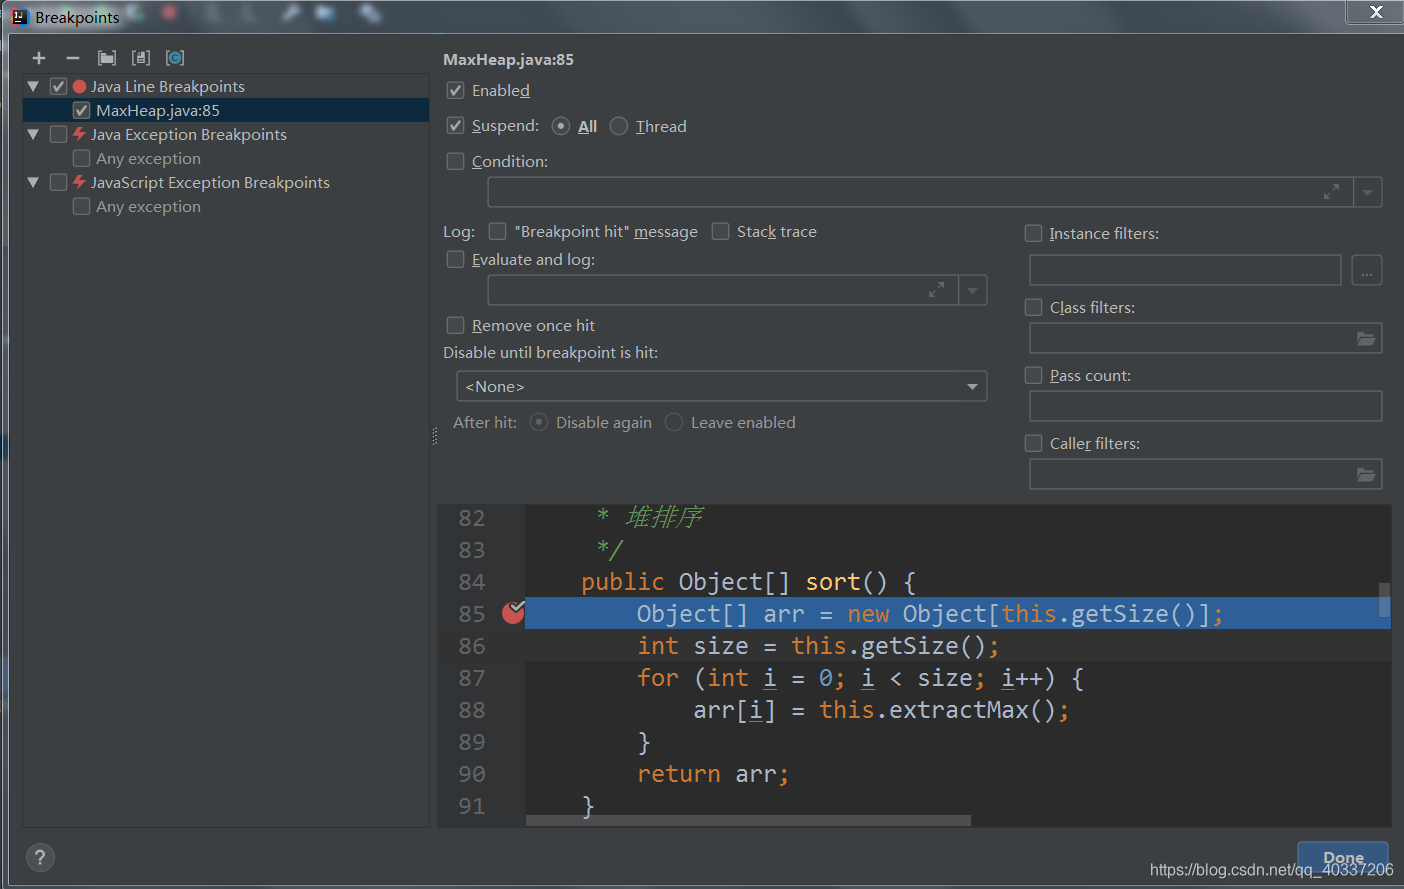
Task: Uncheck the Enabled checkbox
Action: tap(456, 90)
